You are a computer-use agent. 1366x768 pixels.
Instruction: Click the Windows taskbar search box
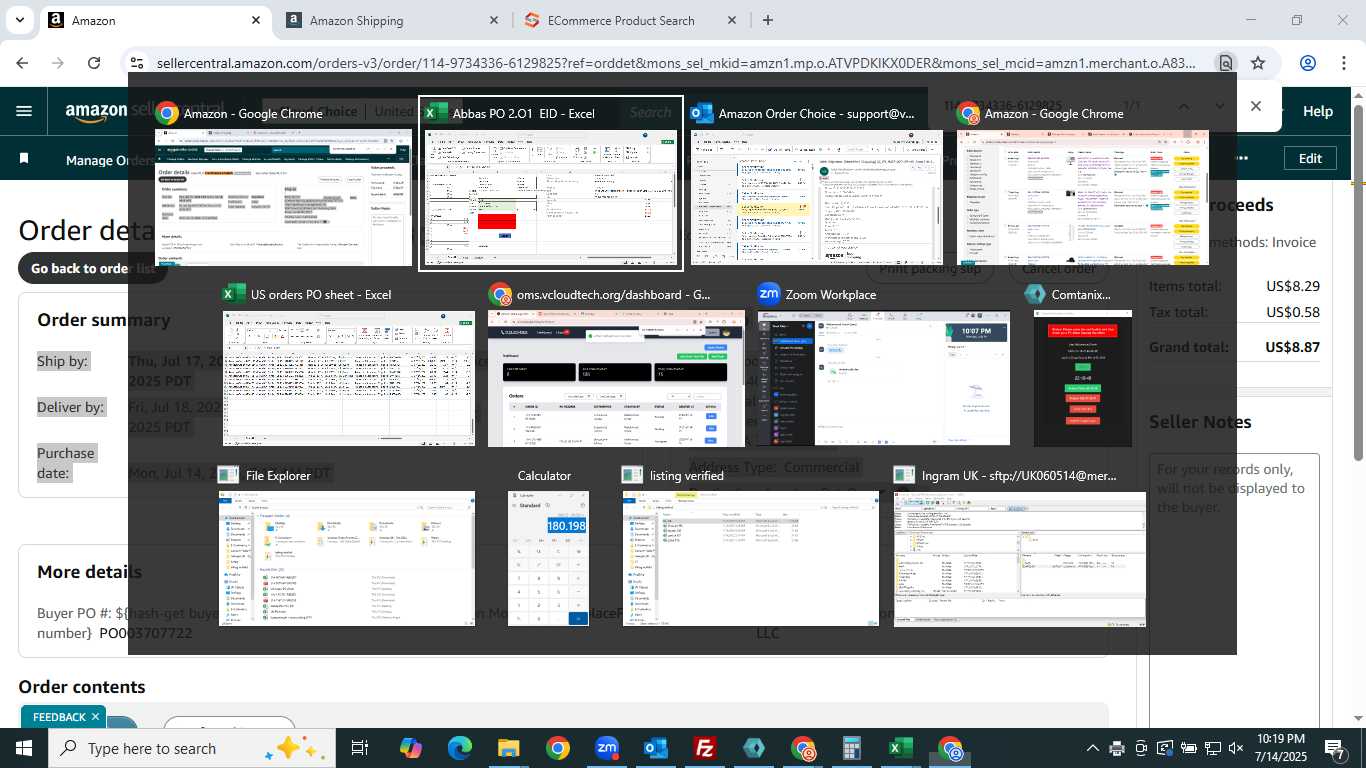pyautogui.click(x=191, y=748)
